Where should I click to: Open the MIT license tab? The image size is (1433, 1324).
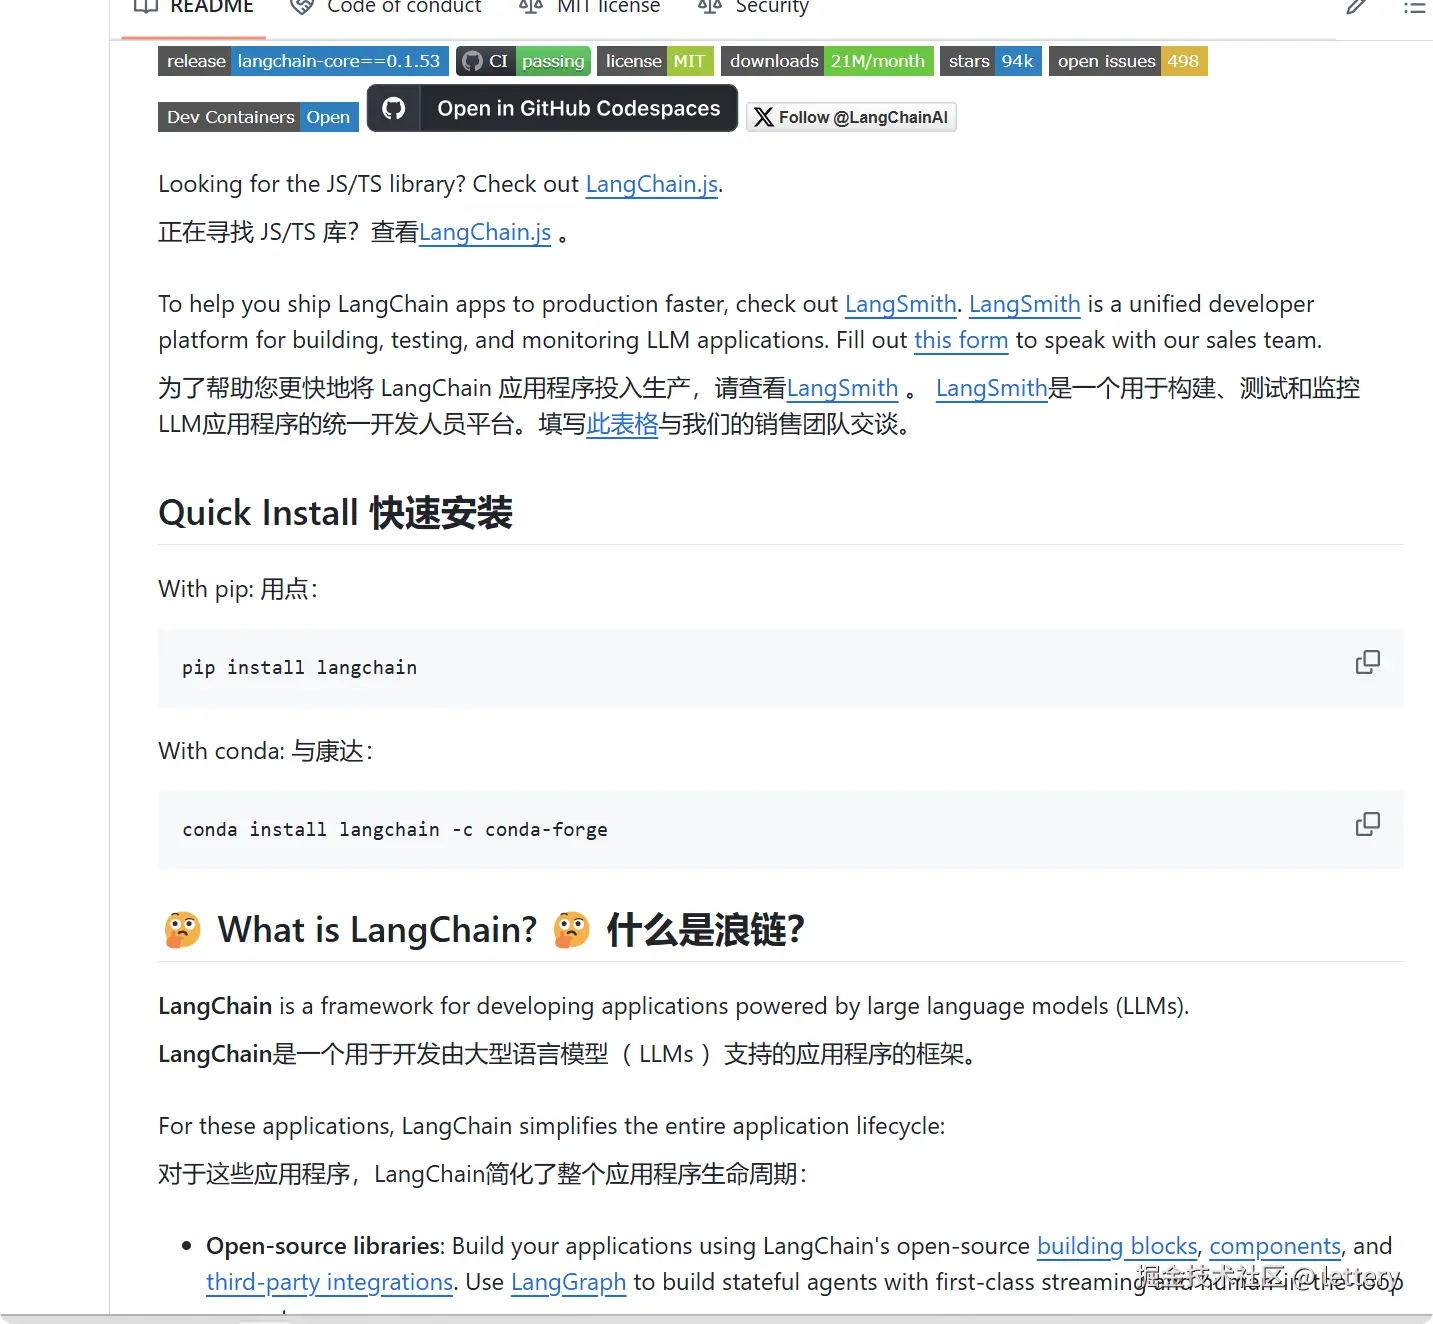(590, 7)
